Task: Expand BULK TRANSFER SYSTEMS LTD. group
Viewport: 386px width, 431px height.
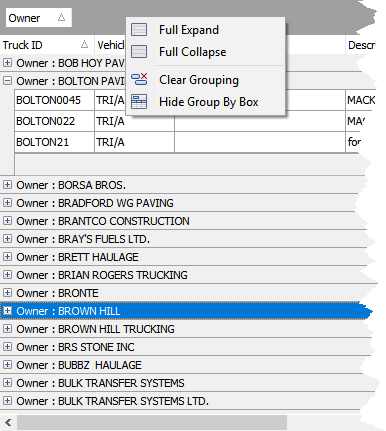Action: click(7, 401)
